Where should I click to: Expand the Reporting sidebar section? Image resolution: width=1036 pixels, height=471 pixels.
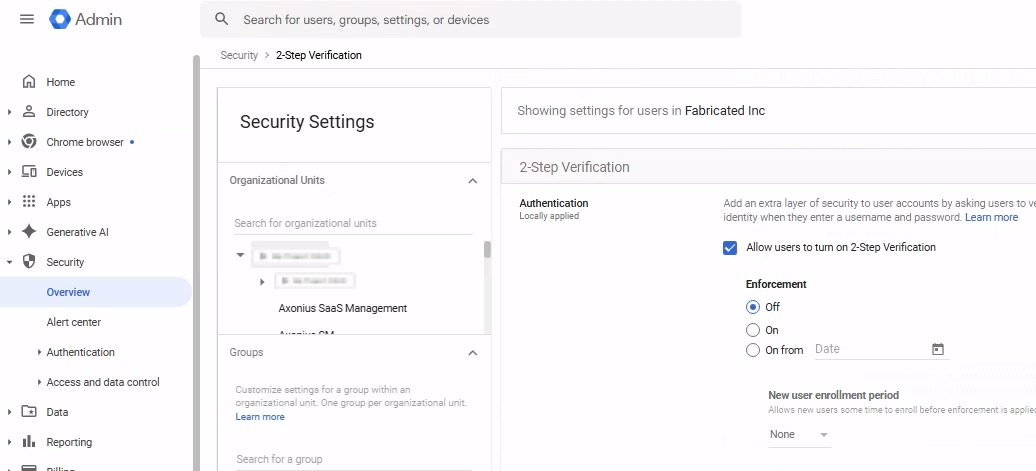pos(9,442)
